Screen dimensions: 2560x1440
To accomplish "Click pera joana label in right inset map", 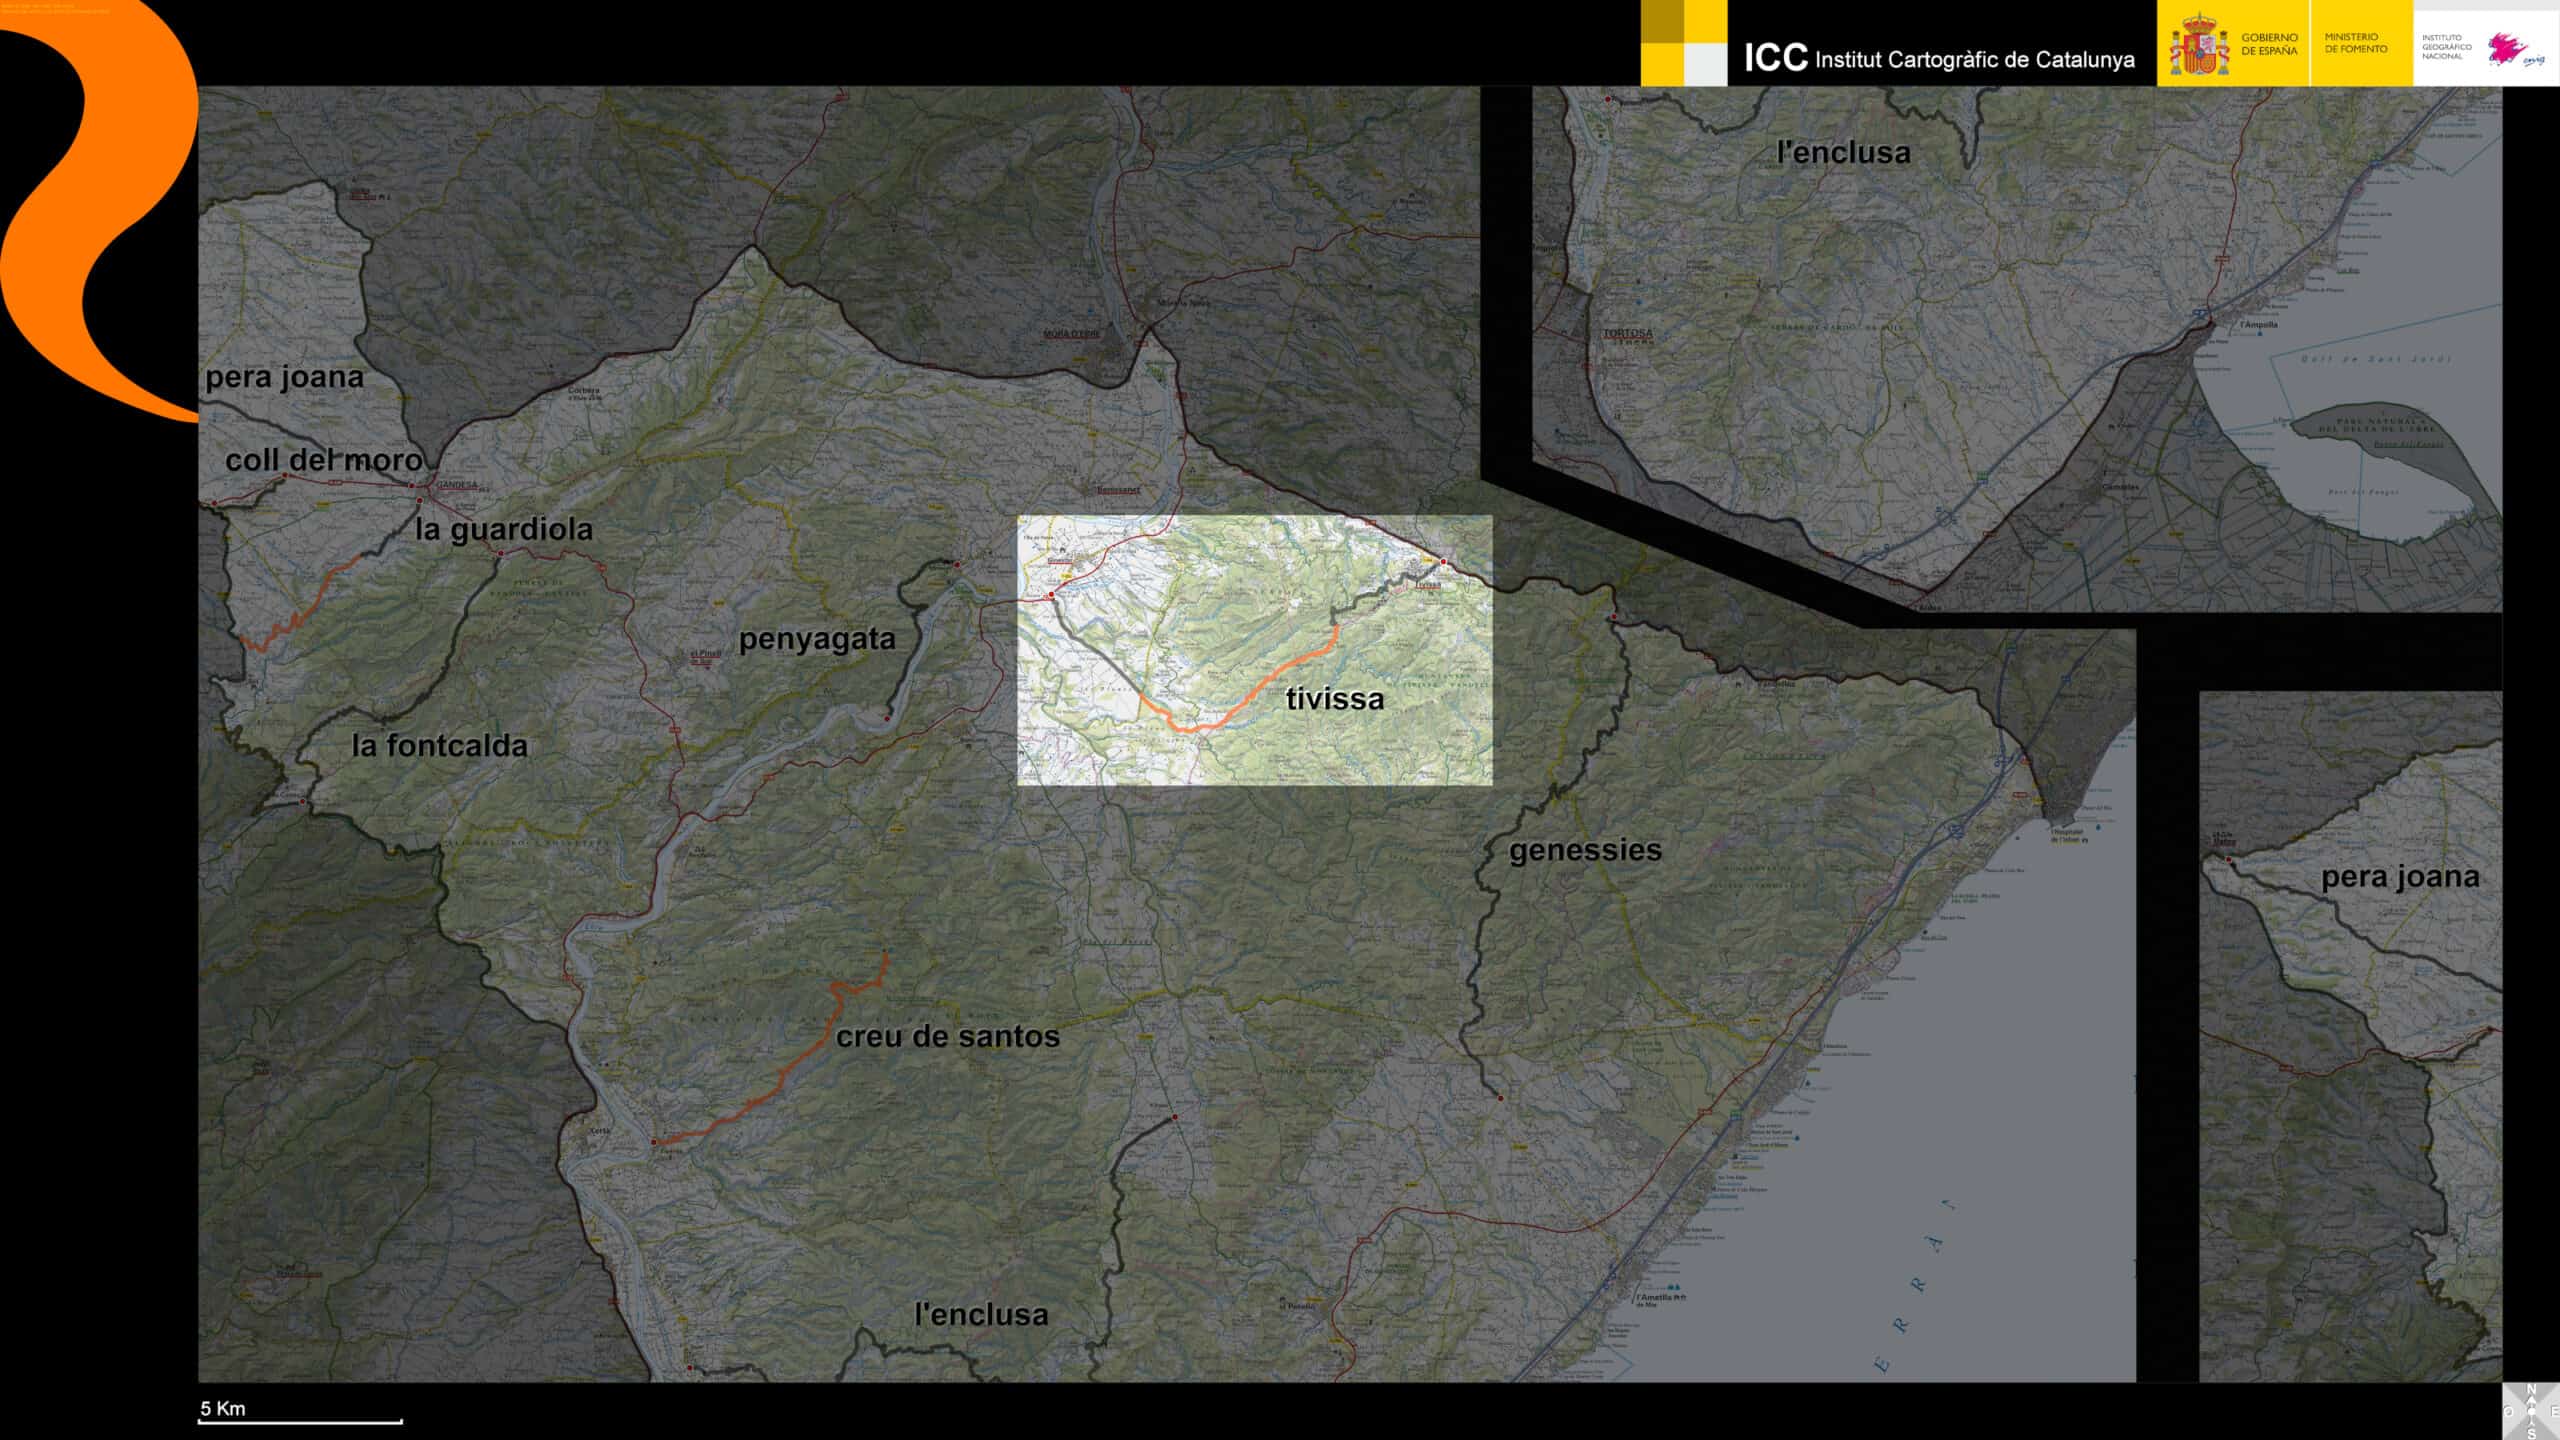I will pos(2399,877).
